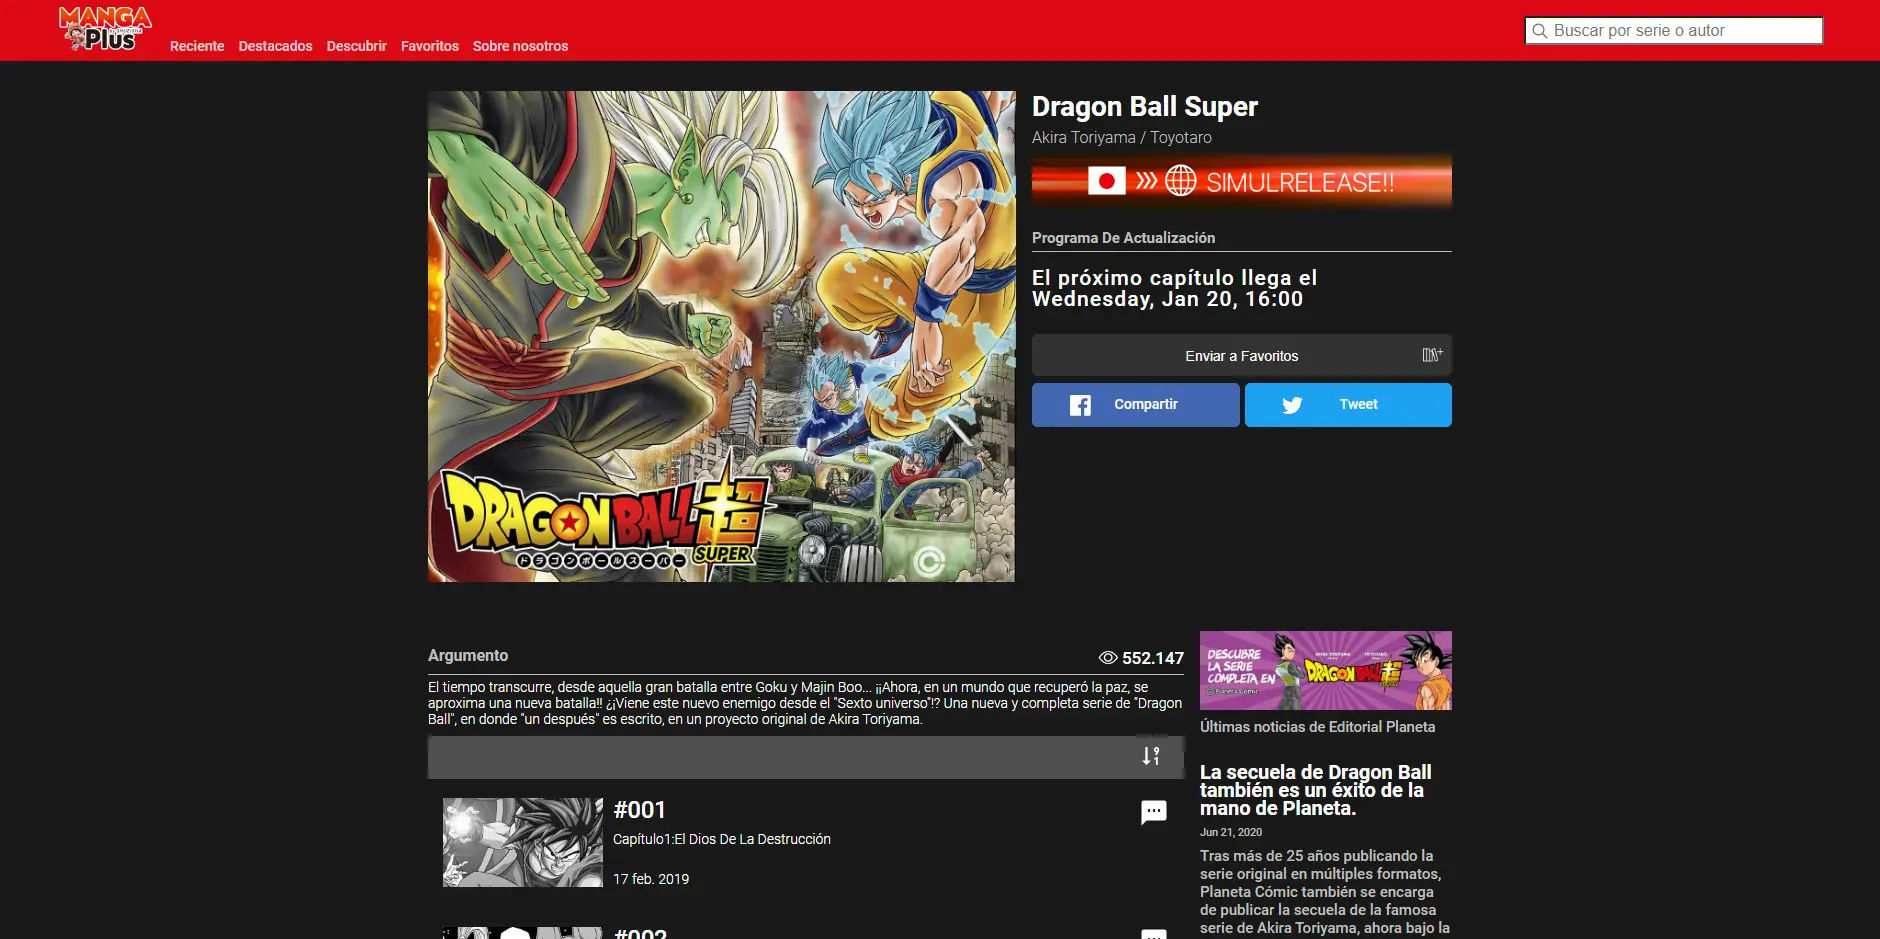The height and width of the screenshot is (939, 1880).
Task: Open chapter #001 thumbnail
Action: coord(523,842)
